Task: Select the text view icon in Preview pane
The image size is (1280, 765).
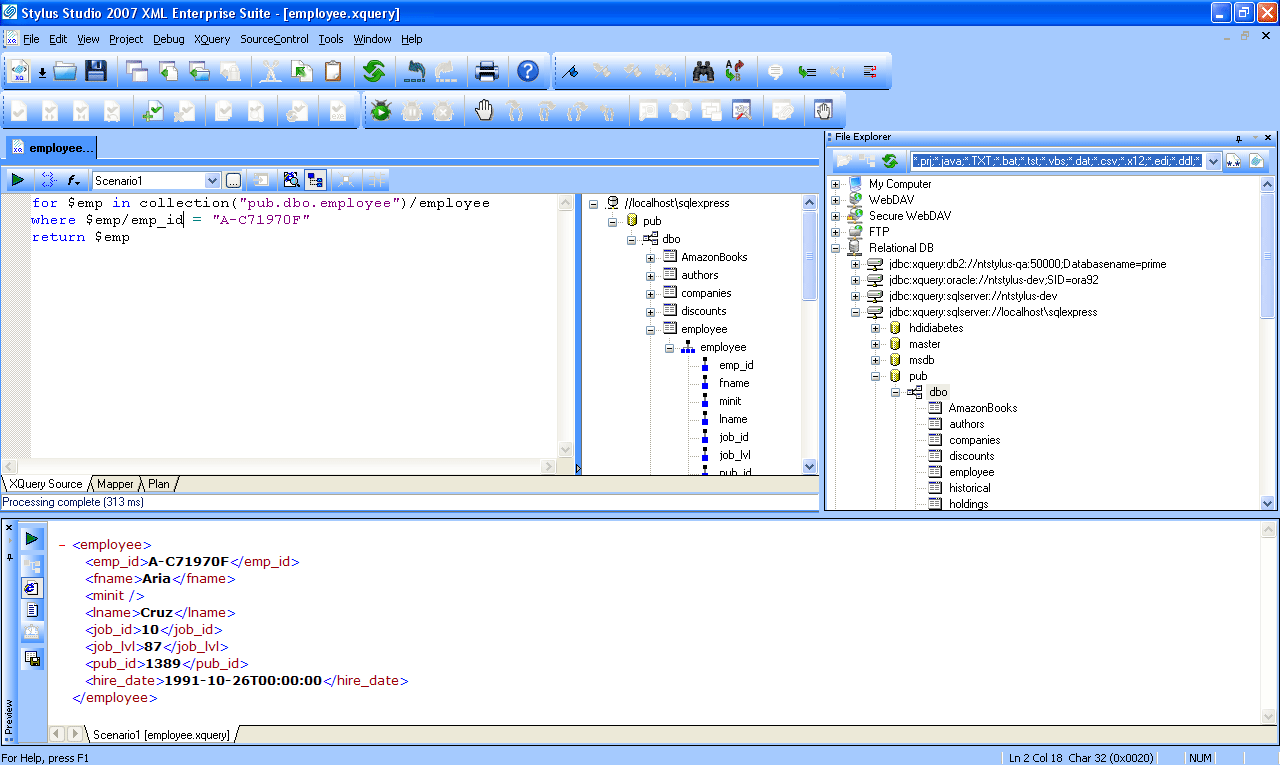Action: [x=32, y=609]
